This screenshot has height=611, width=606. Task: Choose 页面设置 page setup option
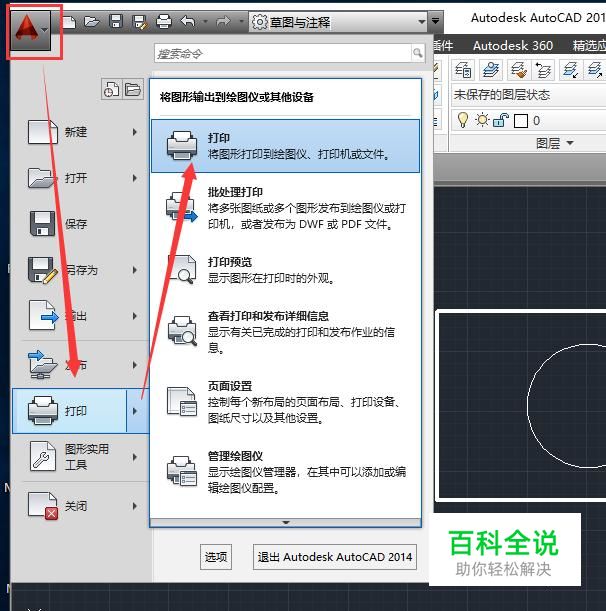click(285, 402)
